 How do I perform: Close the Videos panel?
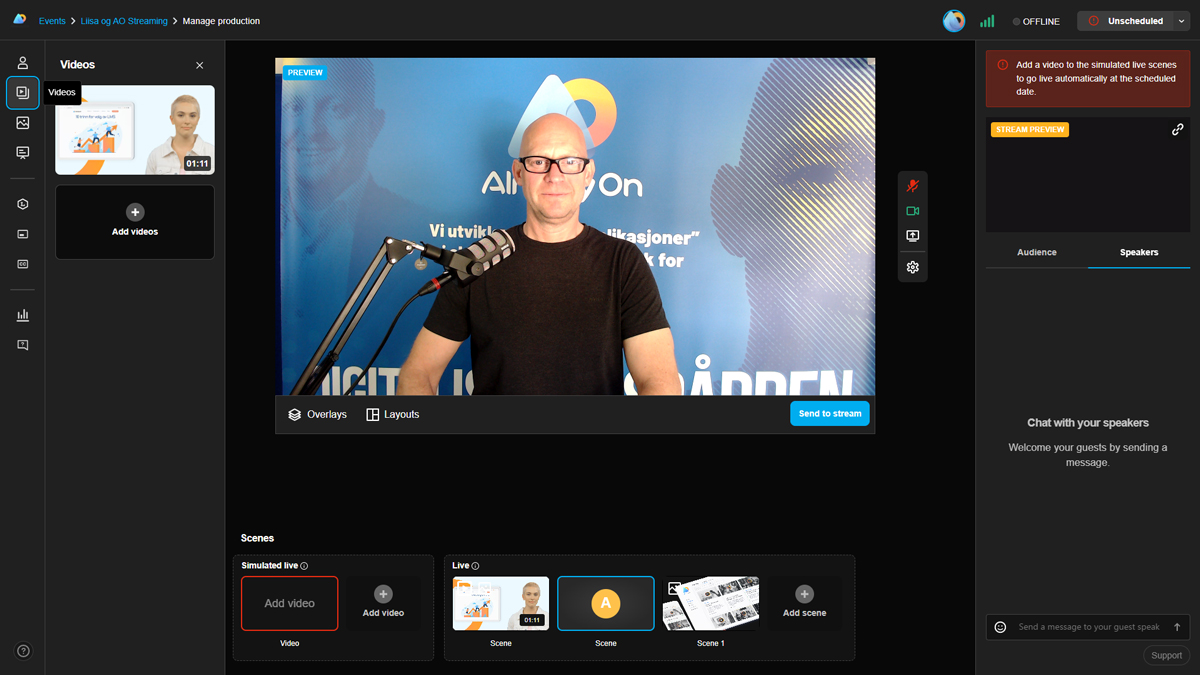click(x=199, y=65)
